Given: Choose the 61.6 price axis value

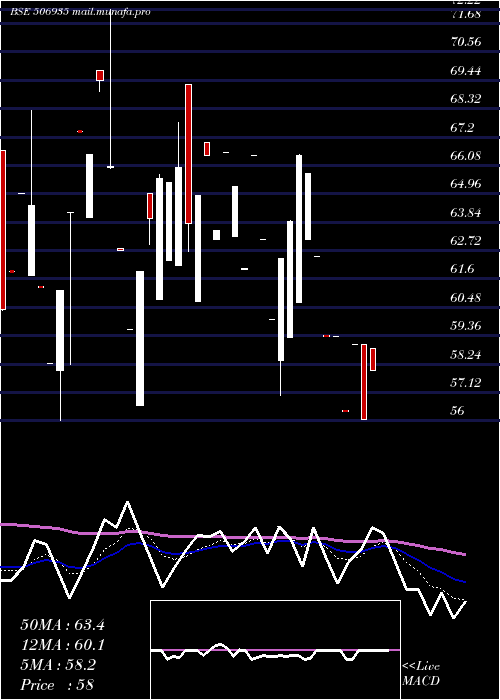Looking at the screenshot, I should click(462, 269).
